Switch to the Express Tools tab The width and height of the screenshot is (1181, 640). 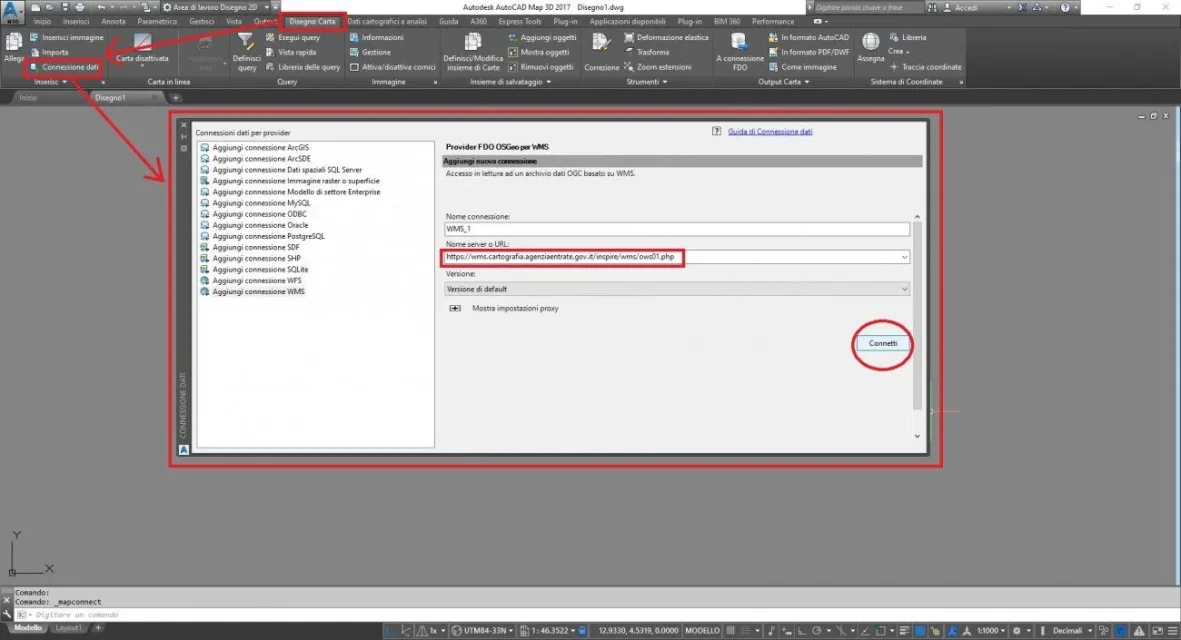pos(520,22)
